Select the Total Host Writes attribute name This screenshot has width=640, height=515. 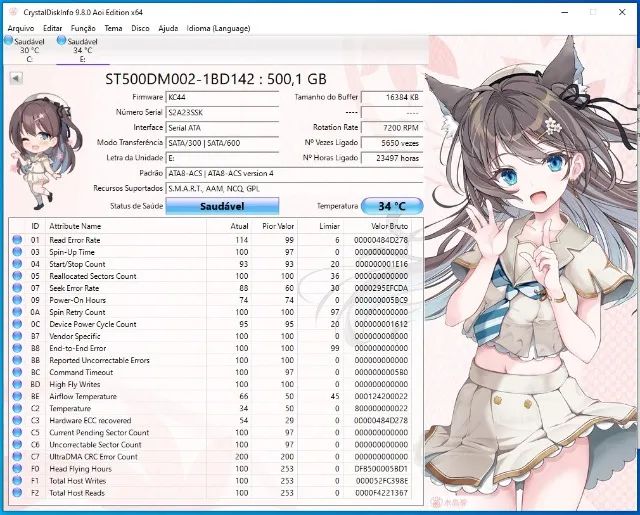78,481
